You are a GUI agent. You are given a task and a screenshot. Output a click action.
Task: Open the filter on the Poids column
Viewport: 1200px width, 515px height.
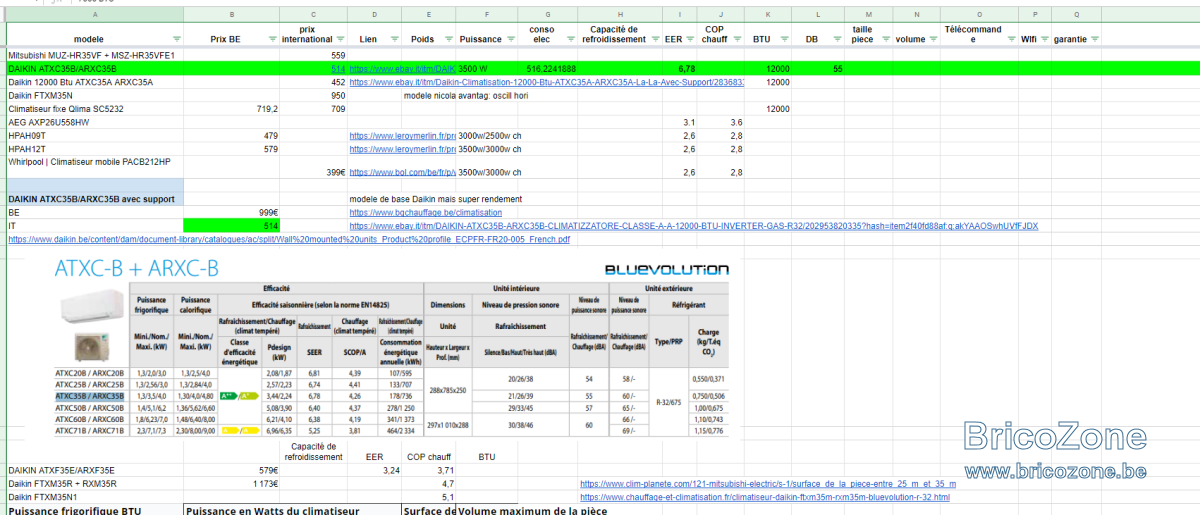(447, 38)
